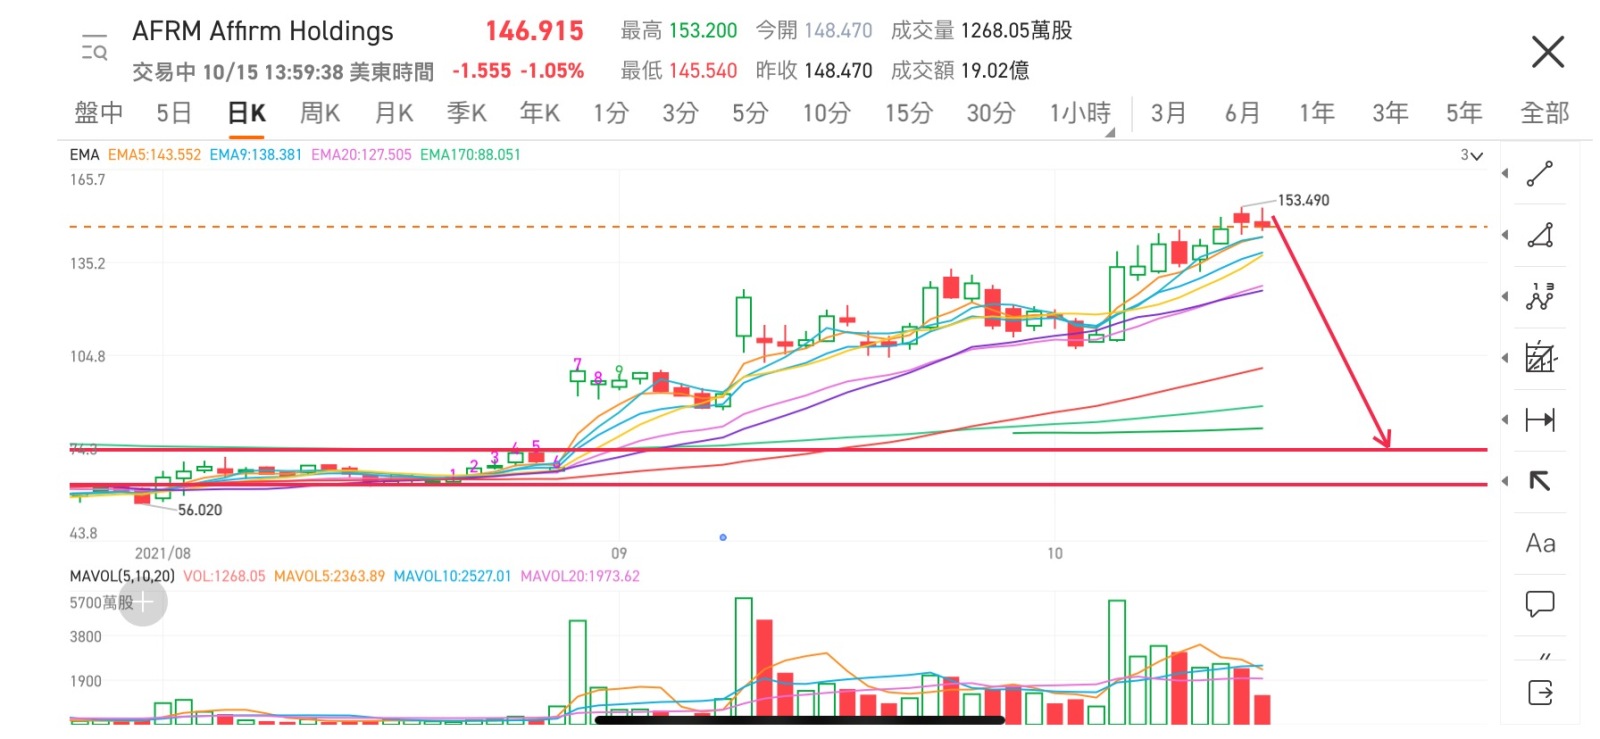Viewport: 1600px width, 739px height.
Task: Select the line drawing tool
Action: click(1540, 174)
